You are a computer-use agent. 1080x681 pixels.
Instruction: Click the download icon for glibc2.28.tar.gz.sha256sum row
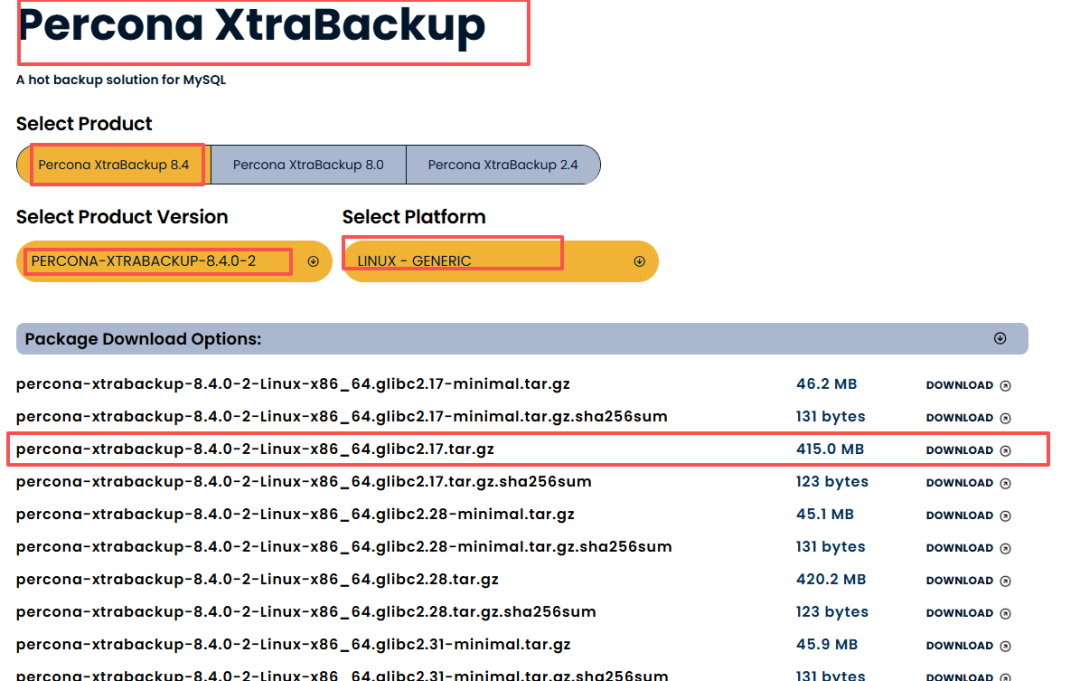click(x=1006, y=614)
